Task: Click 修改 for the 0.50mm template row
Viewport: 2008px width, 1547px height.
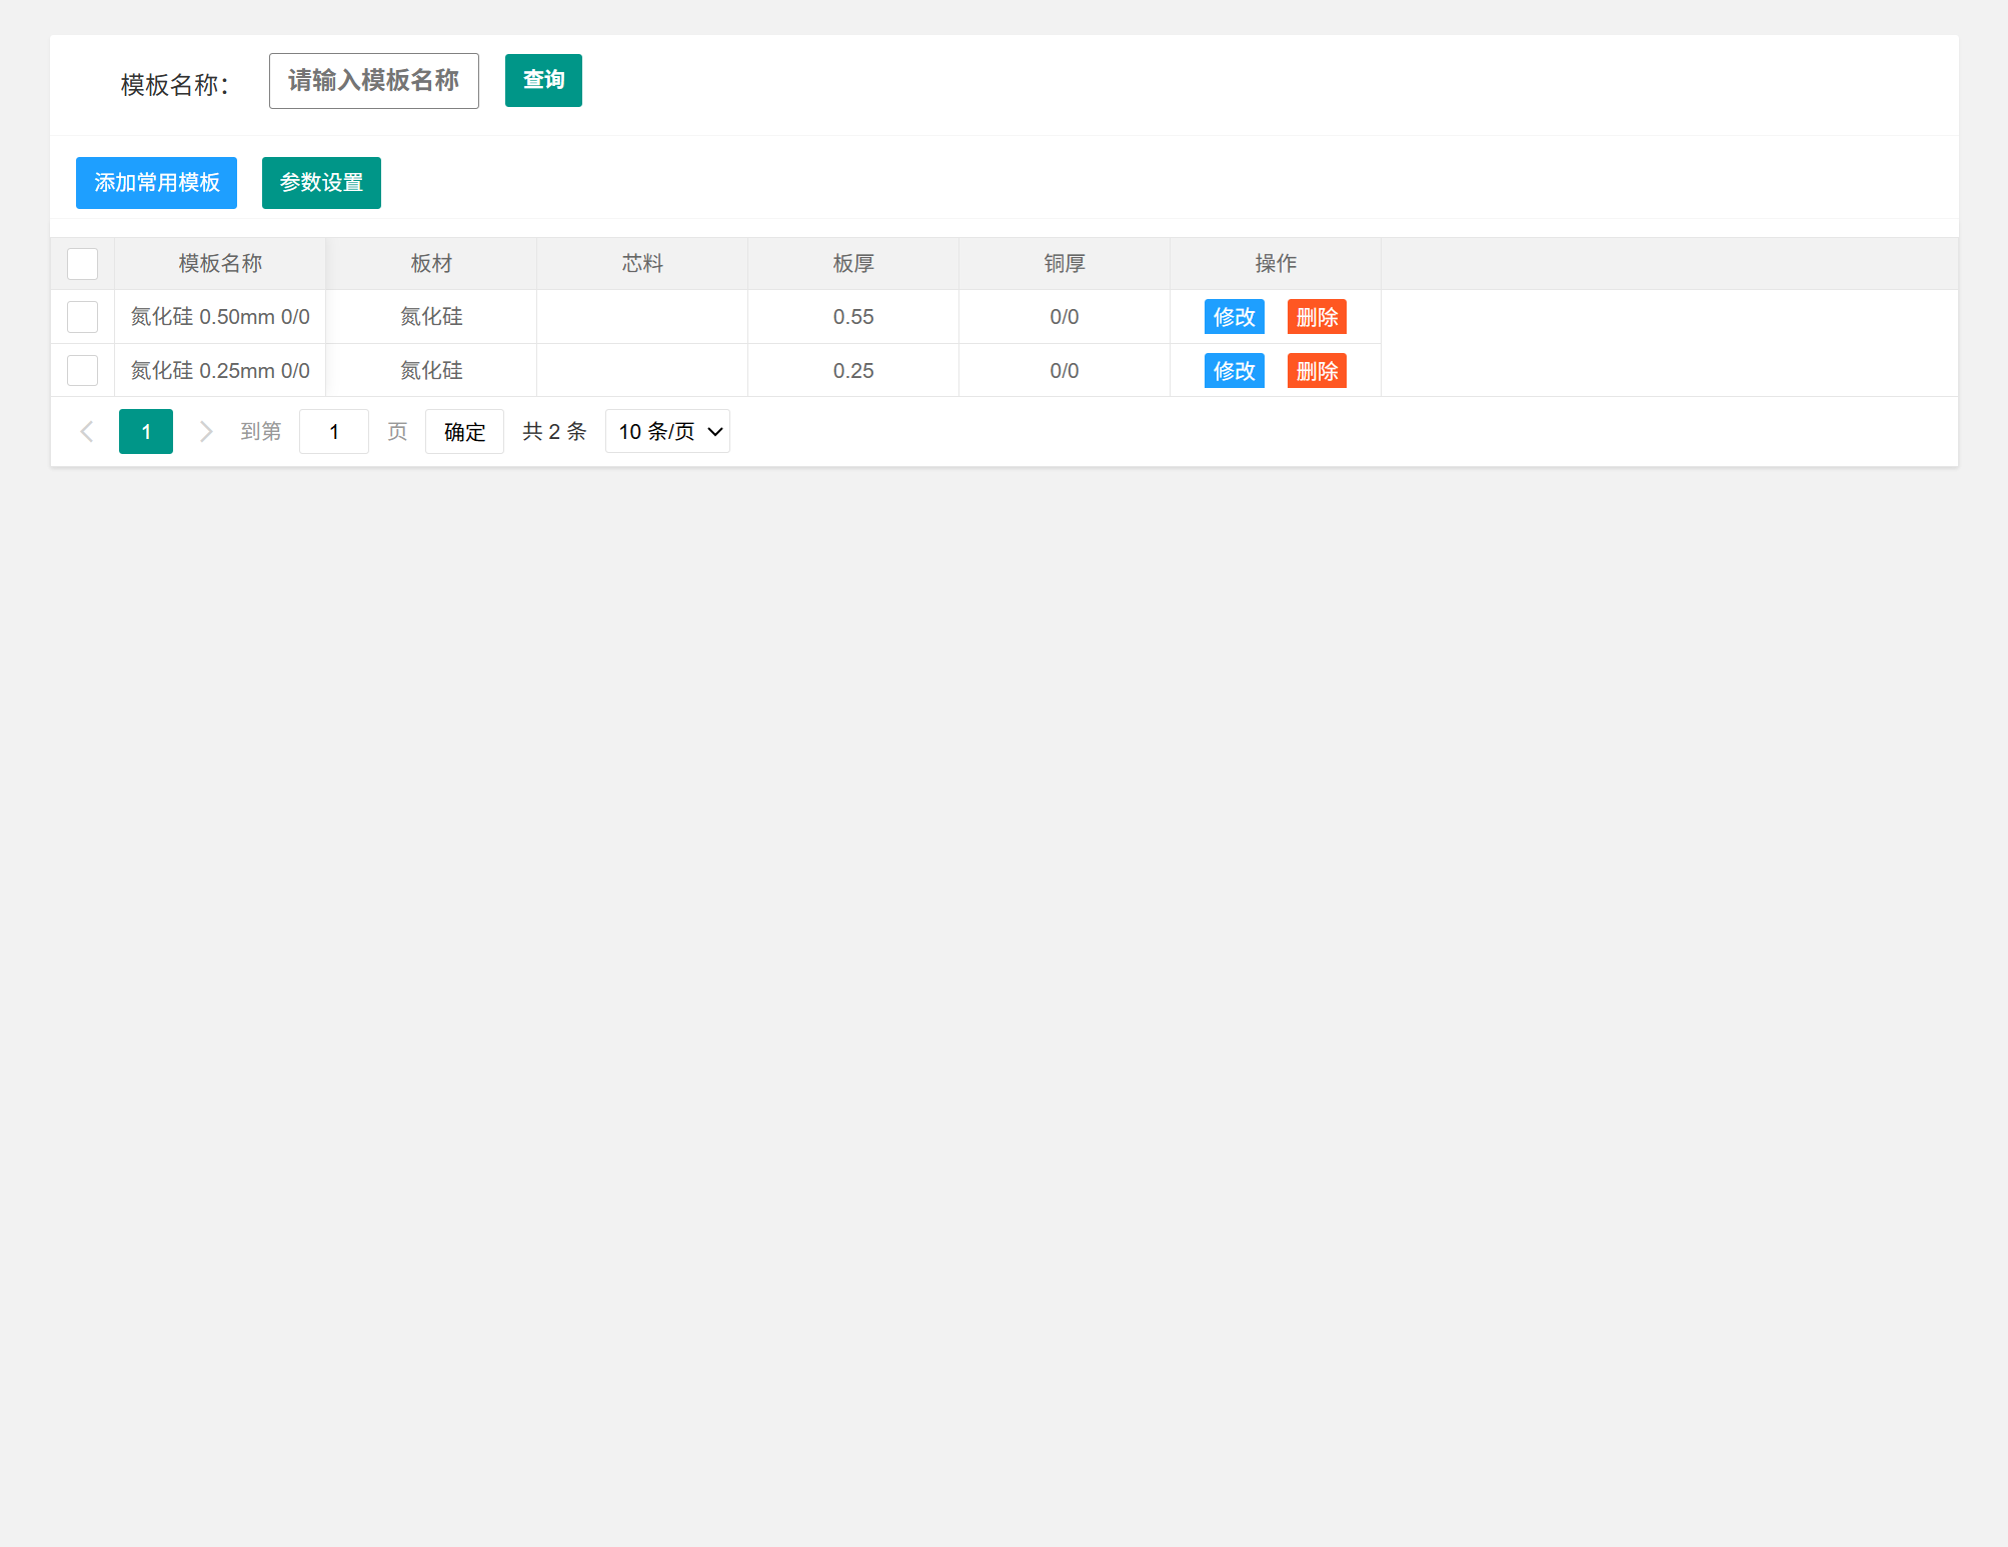Action: click(1234, 317)
